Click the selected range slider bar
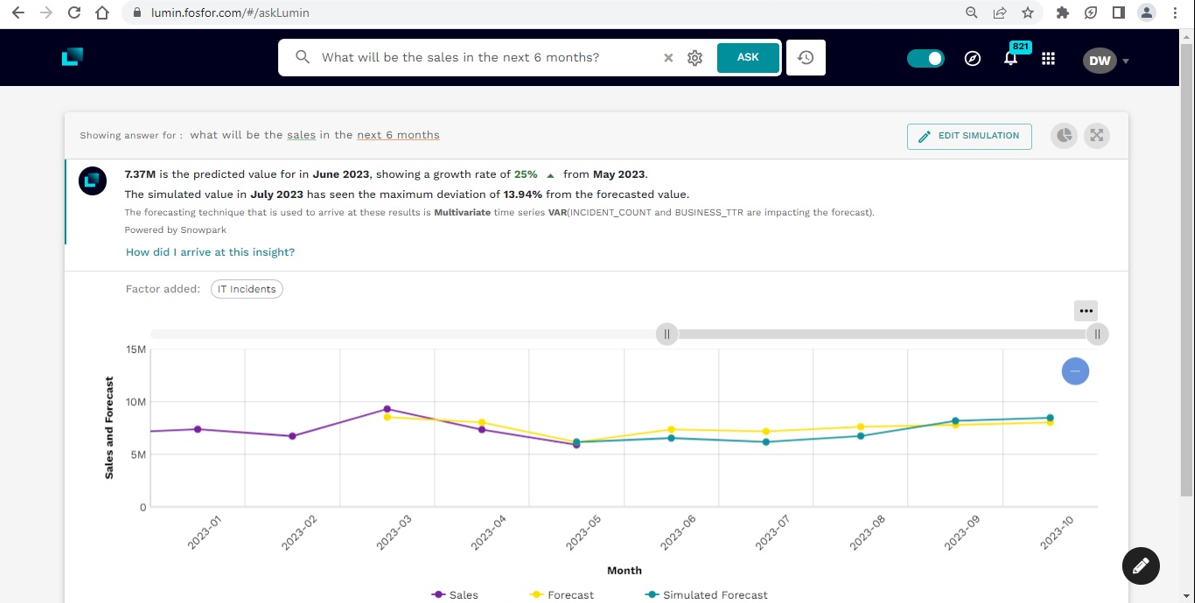 (883, 334)
